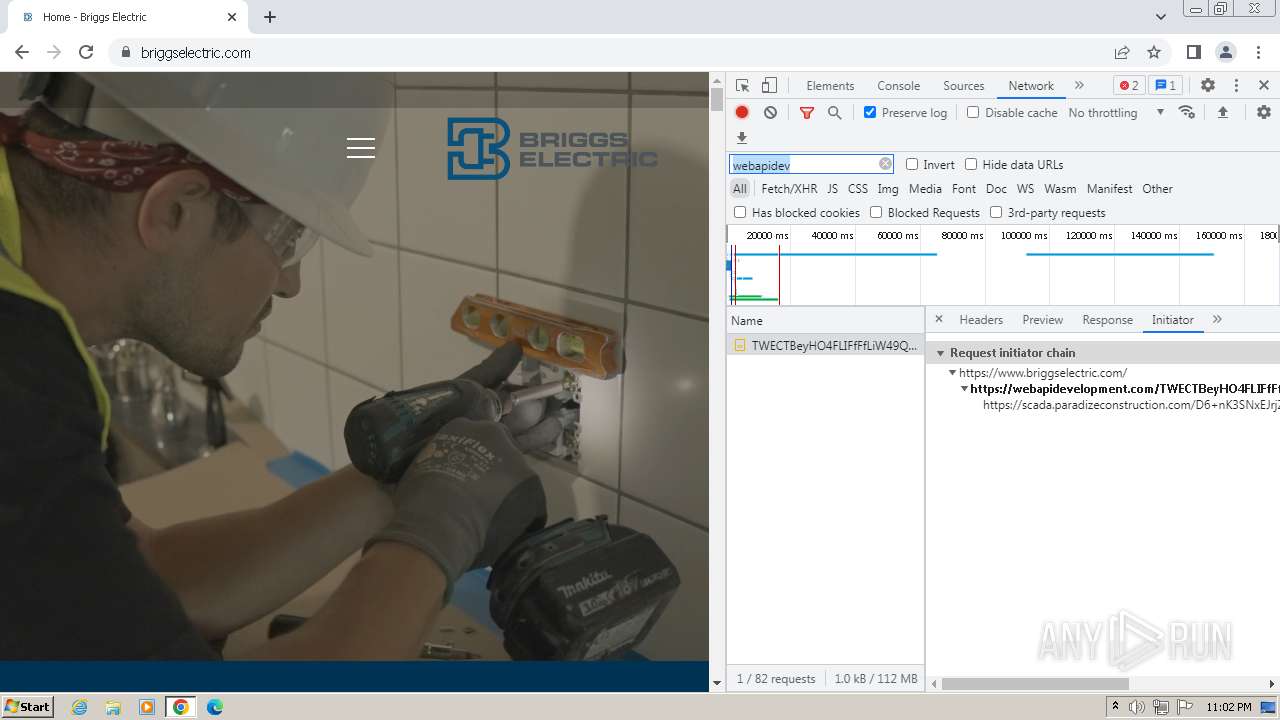Select the TWECTBeyHO4FLIFfFf request row

click(825, 345)
